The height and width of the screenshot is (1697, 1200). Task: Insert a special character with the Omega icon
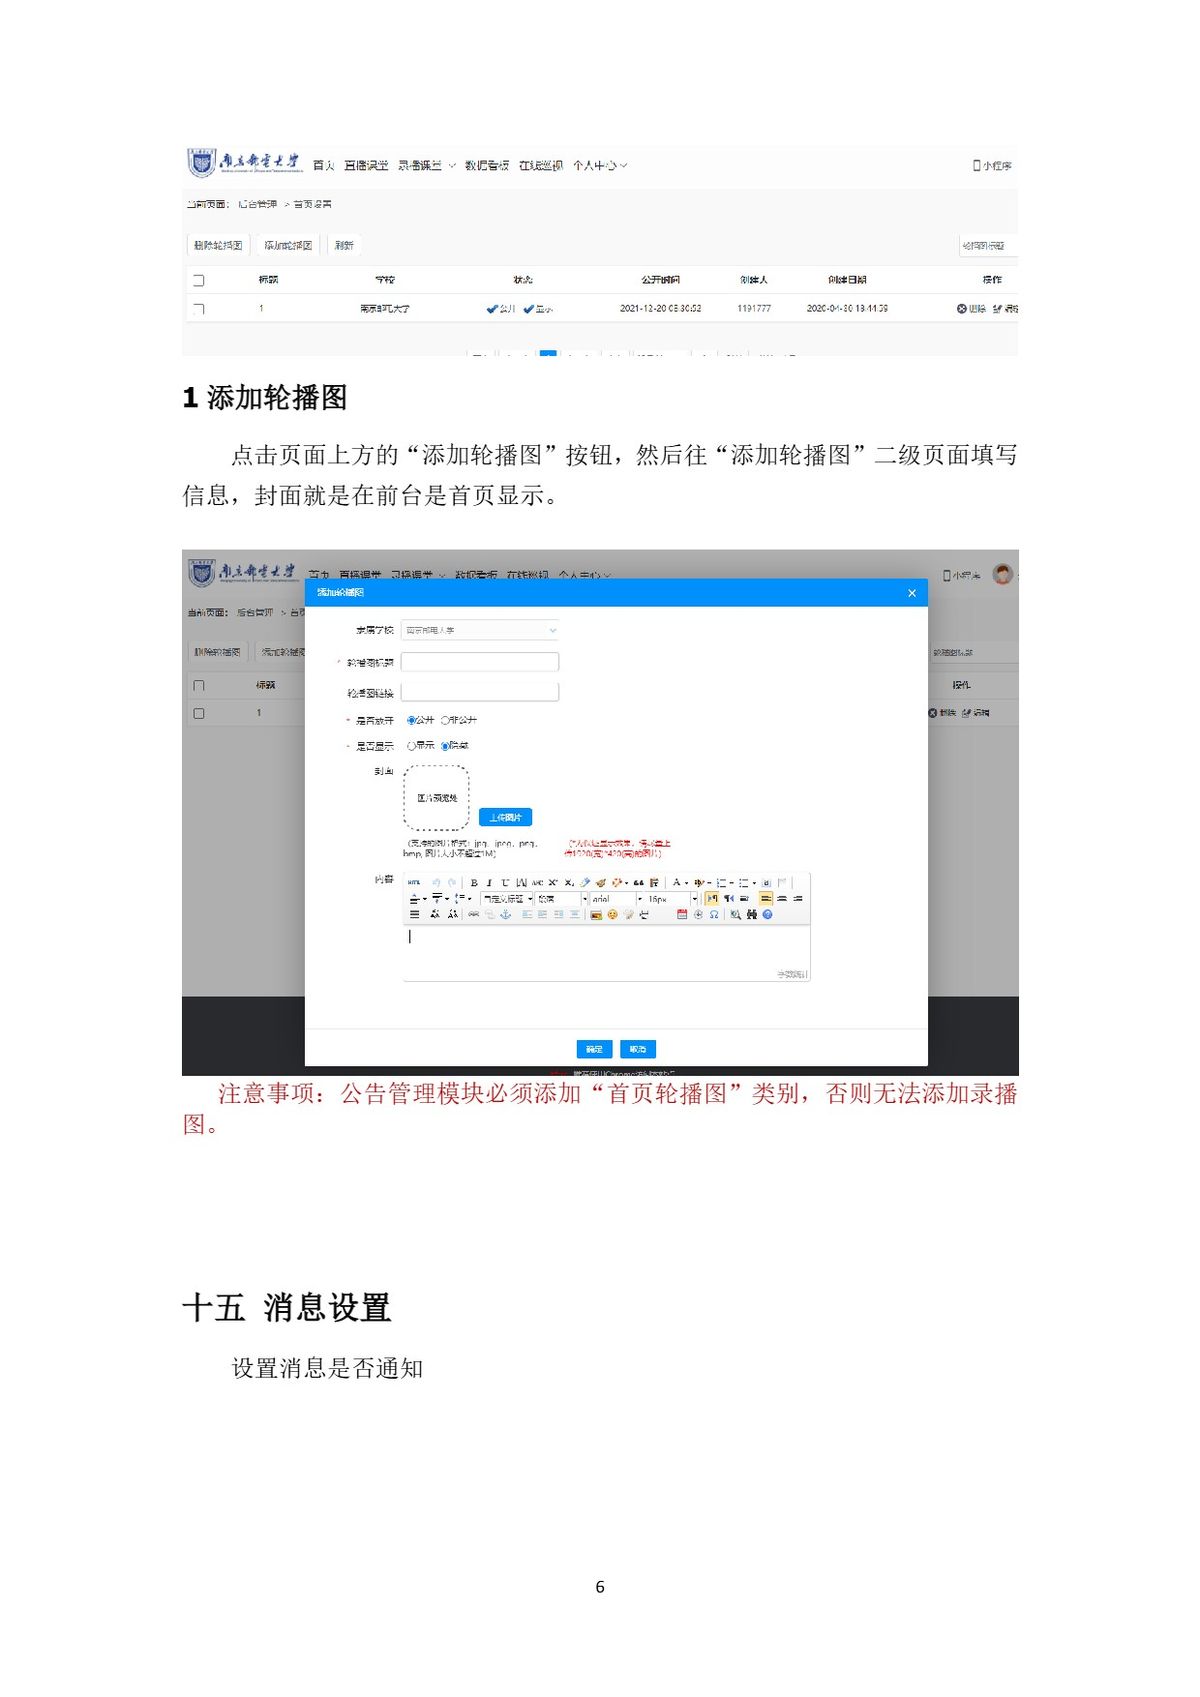(x=714, y=914)
